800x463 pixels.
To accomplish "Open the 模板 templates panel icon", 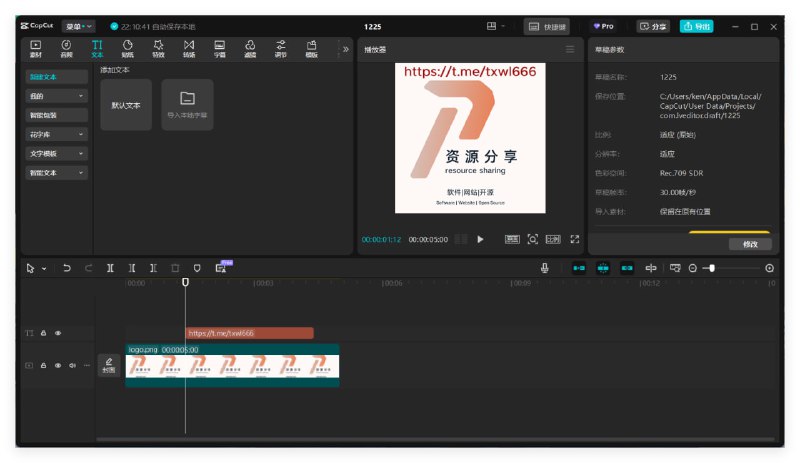I will pyautogui.click(x=311, y=48).
